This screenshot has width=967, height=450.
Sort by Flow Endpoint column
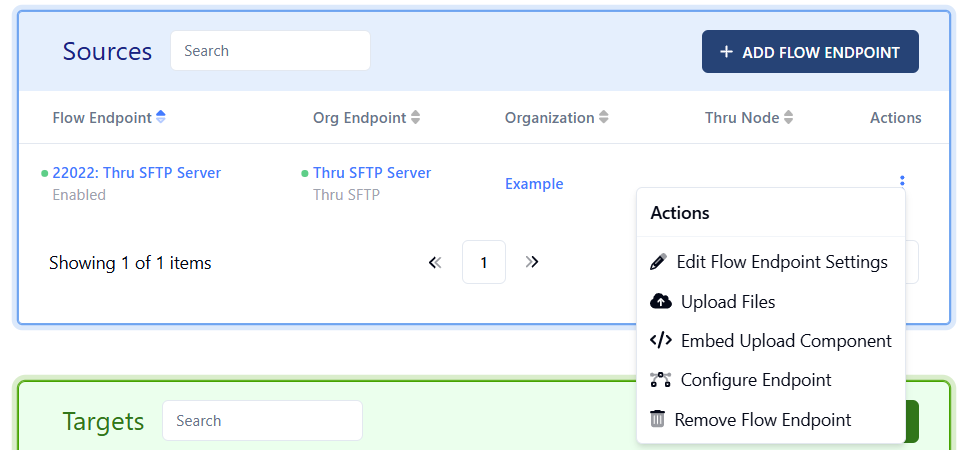click(161, 118)
